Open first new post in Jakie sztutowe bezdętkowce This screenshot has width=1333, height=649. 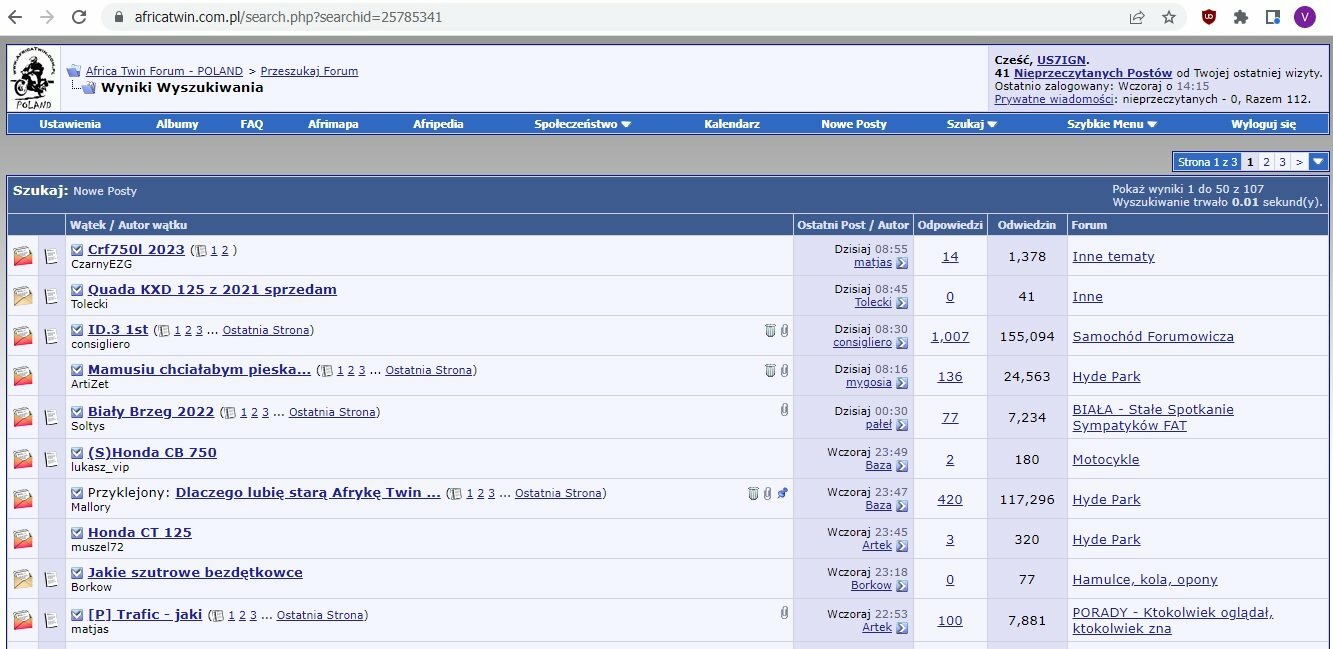tap(77, 572)
